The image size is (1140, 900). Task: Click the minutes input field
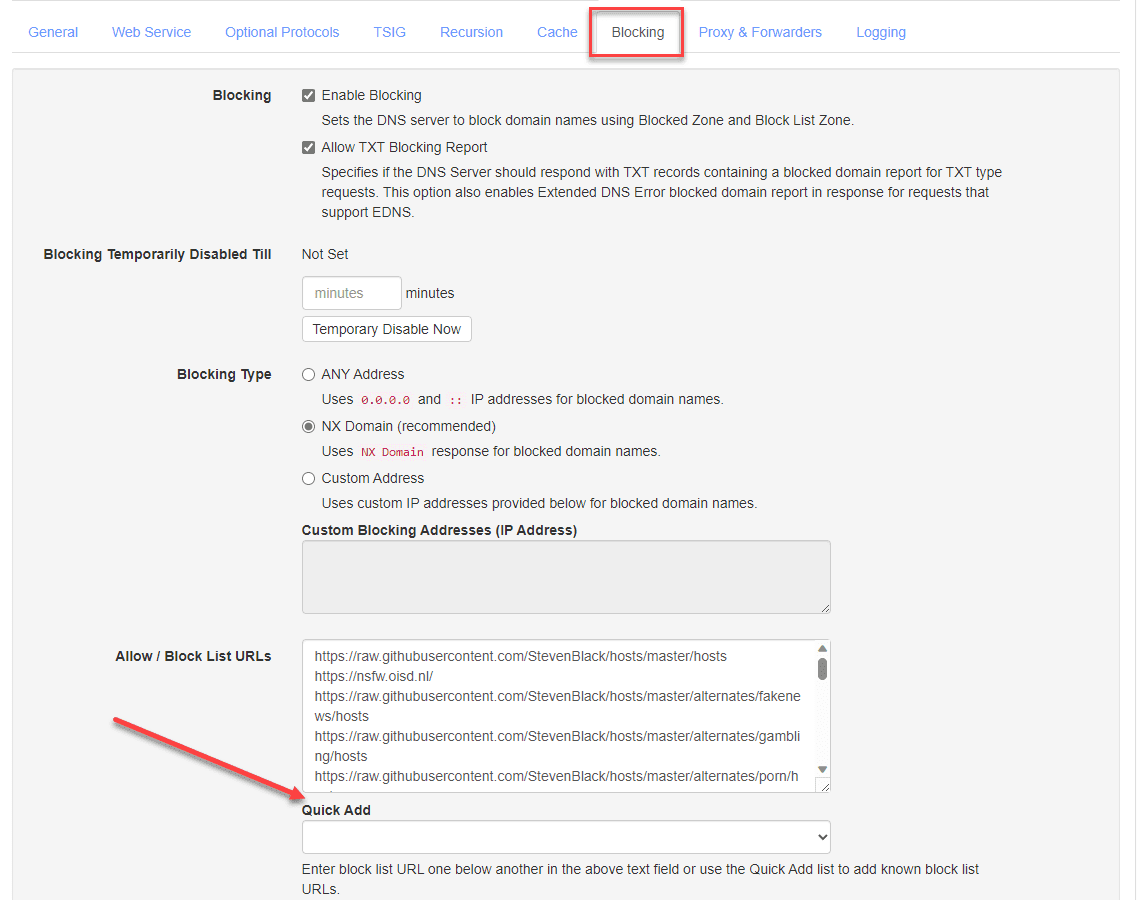coord(352,293)
